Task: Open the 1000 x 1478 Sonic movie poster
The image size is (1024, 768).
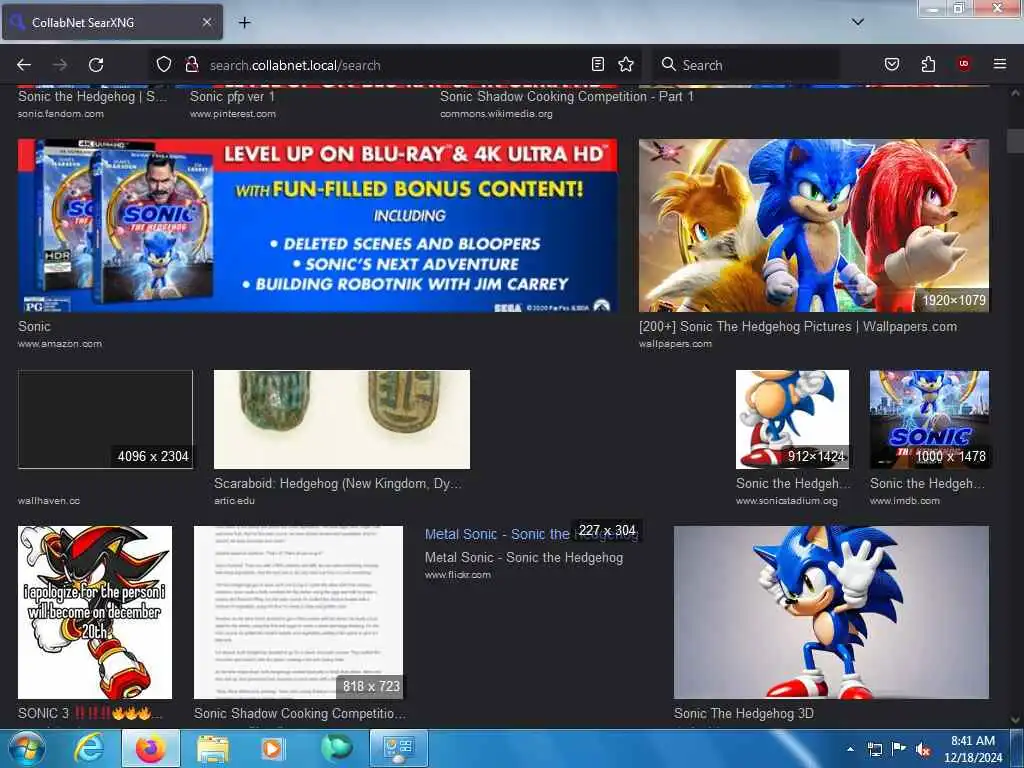Action: 929,419
